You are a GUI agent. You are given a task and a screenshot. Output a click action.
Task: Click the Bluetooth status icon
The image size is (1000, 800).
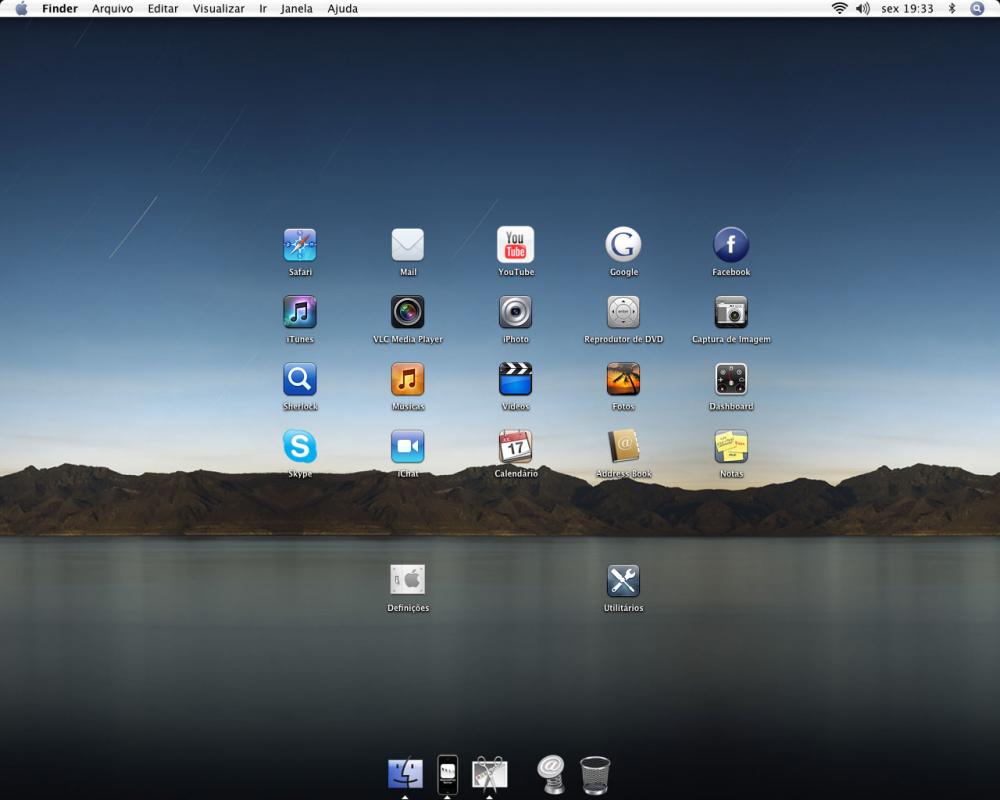(x=952, y=8)
